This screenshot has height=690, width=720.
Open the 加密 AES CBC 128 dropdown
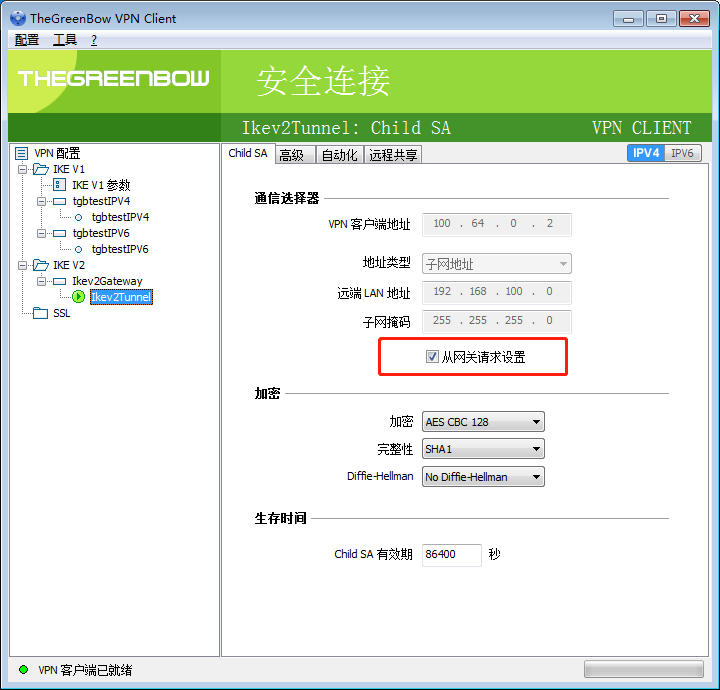[483, 422]
